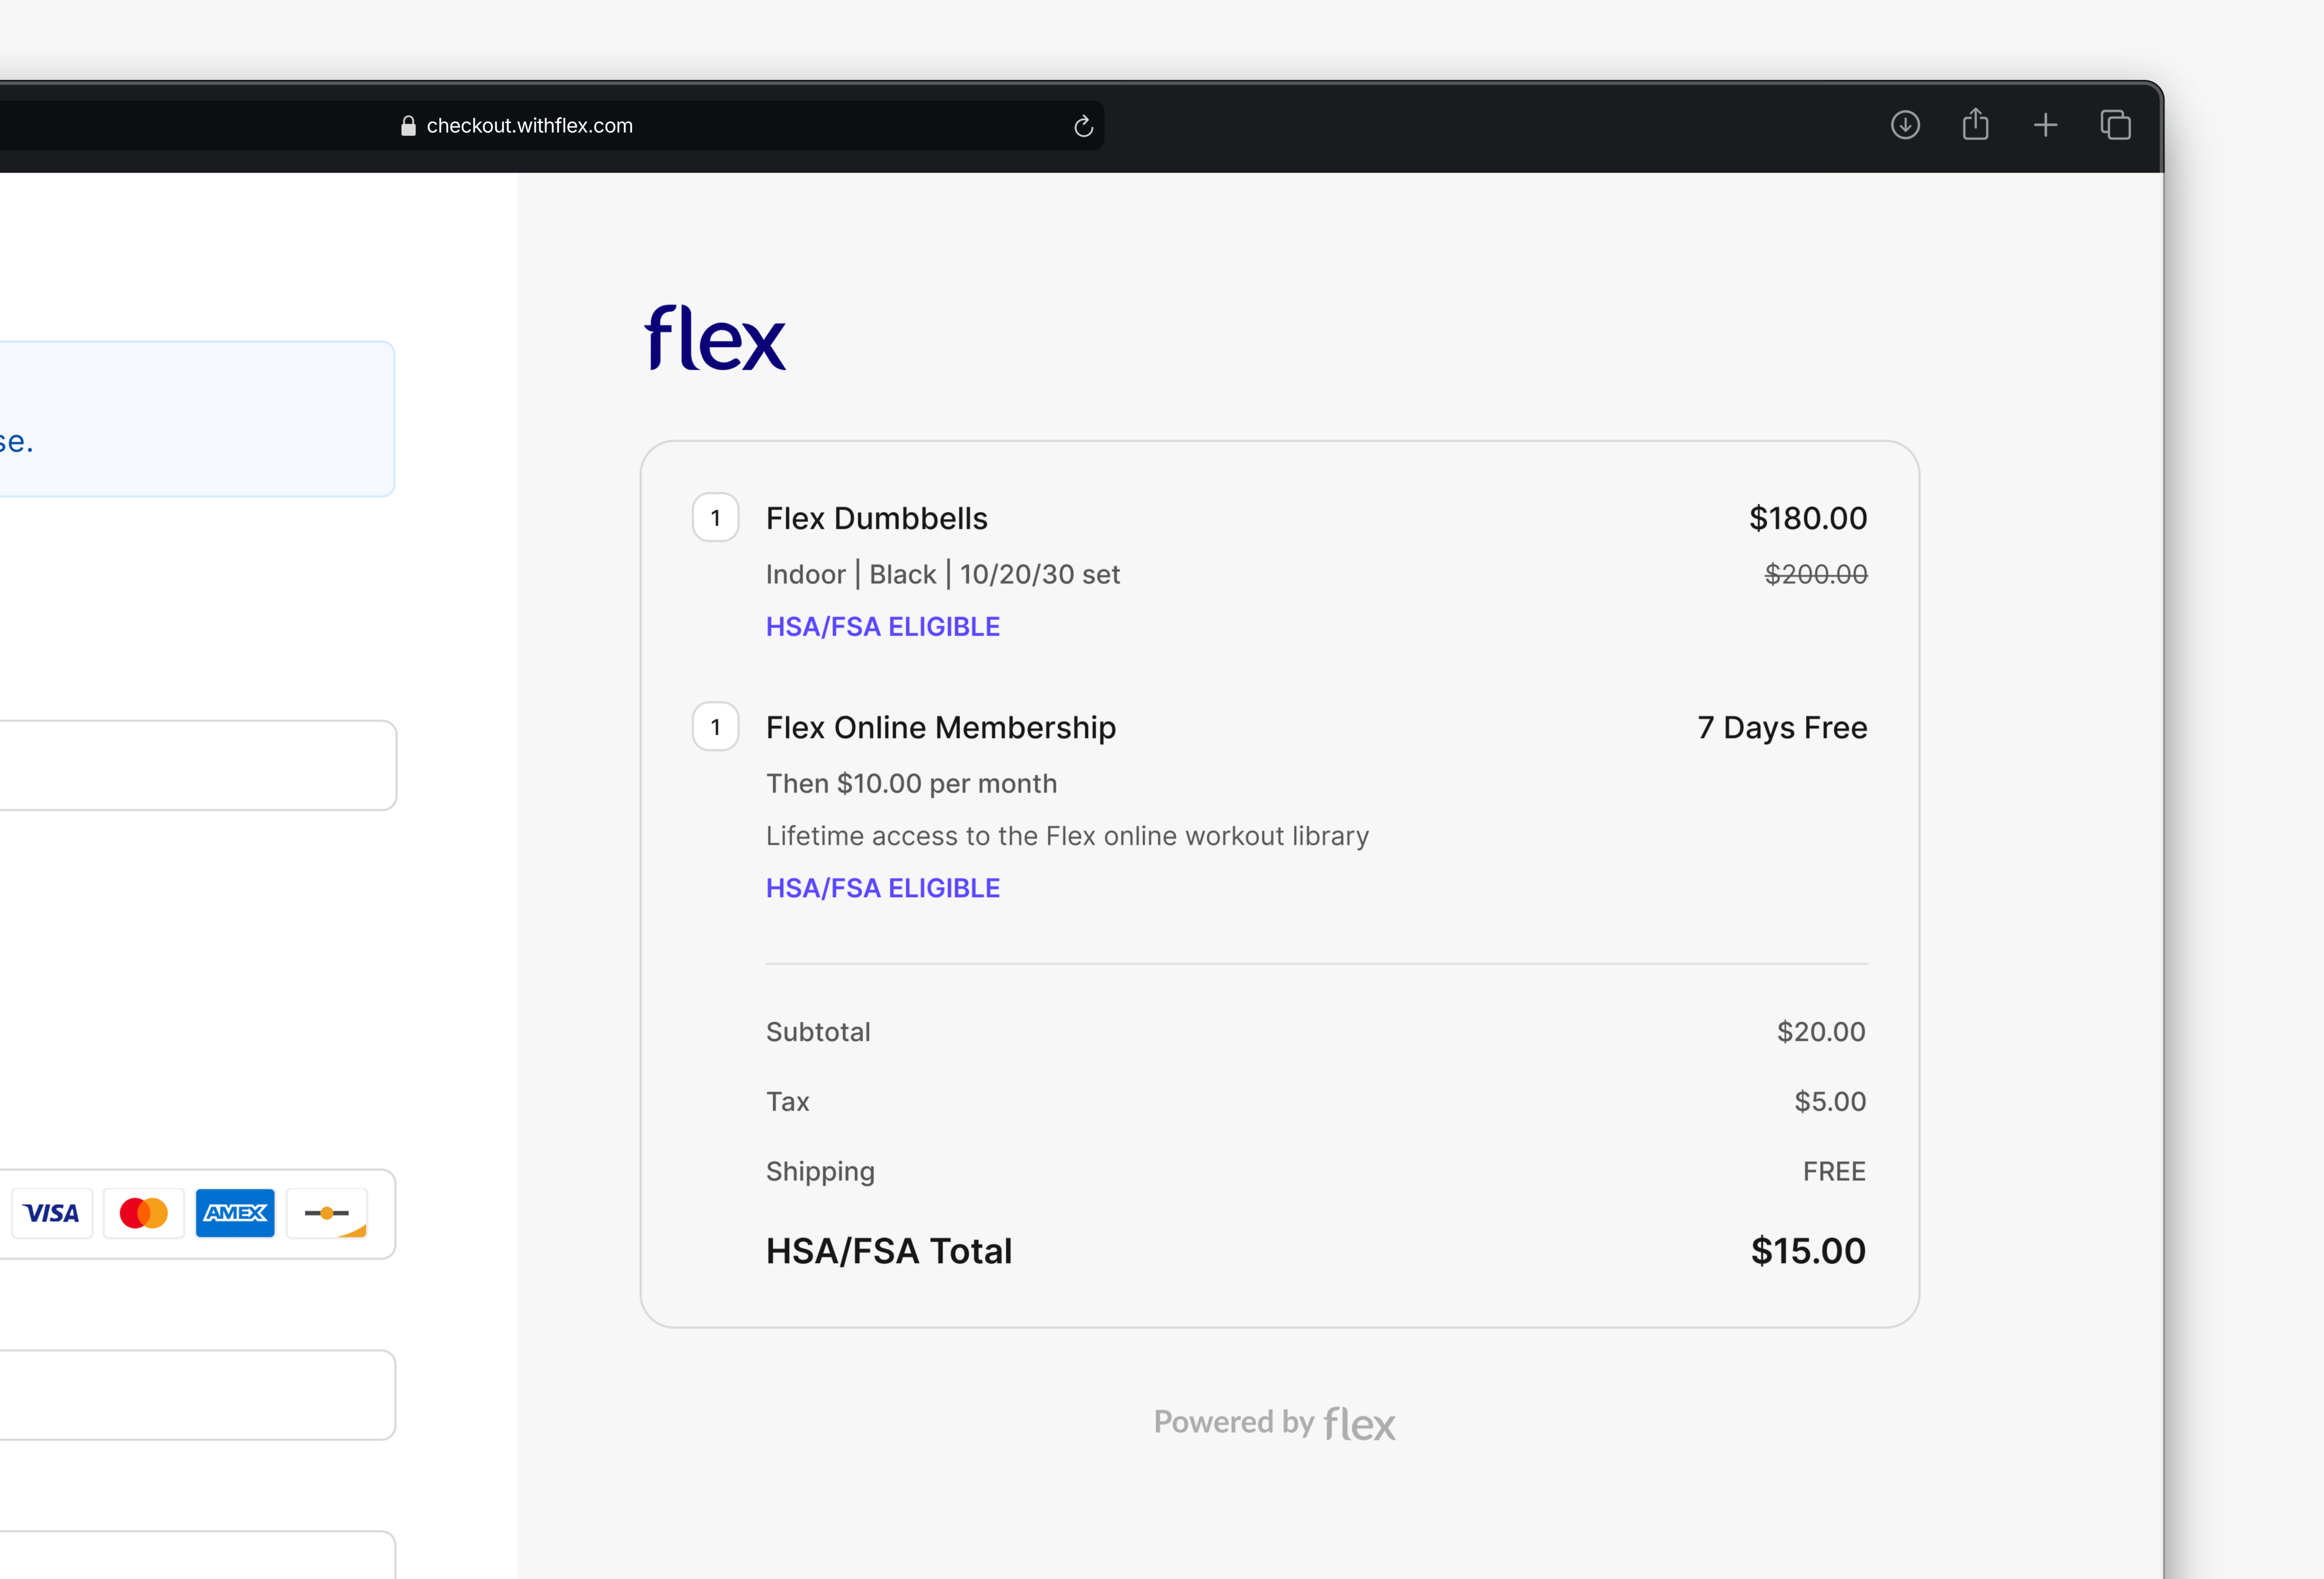Screen dimensions: 2324x1579
Task: Click HSA/FSA ELIGIBLE under Flex Dumbbells
Action: (882, 627)
